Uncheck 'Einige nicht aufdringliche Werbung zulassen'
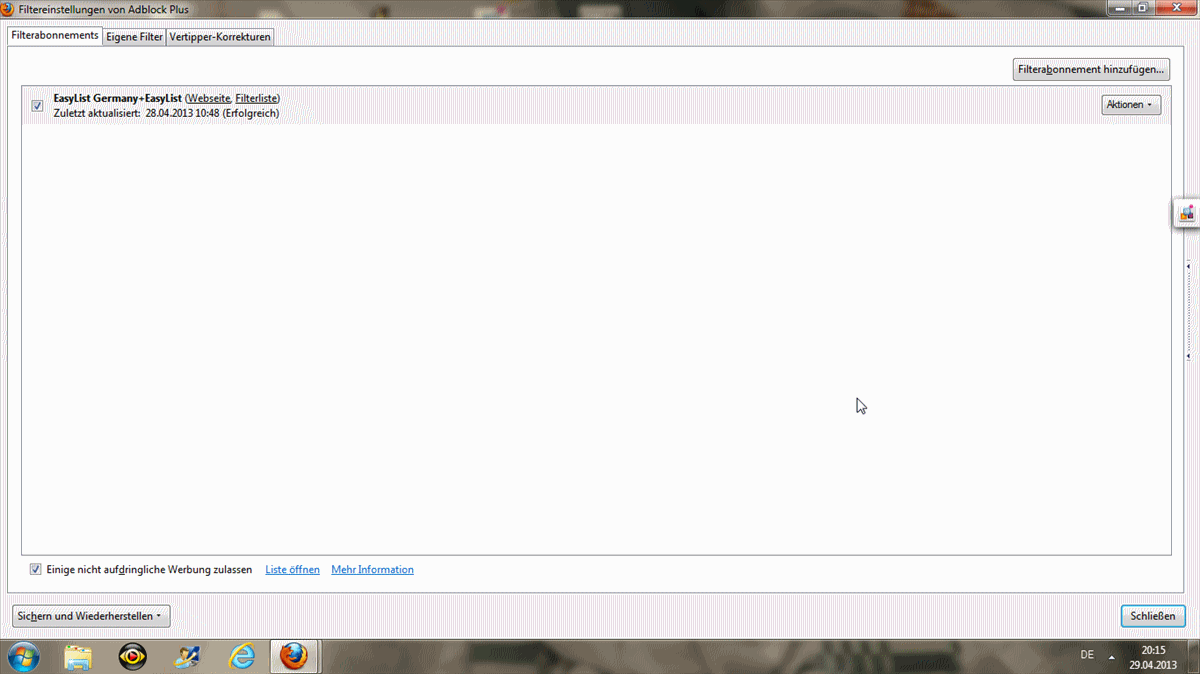 point(36,570)
